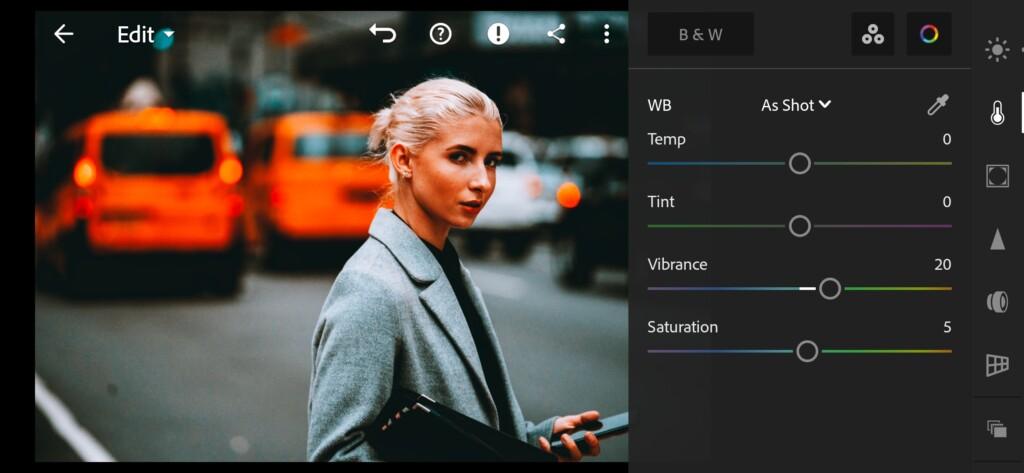The height and width of the screenshot is (473, 1024).
Task: Adjust the Temp slider handle
Action: 799,163
